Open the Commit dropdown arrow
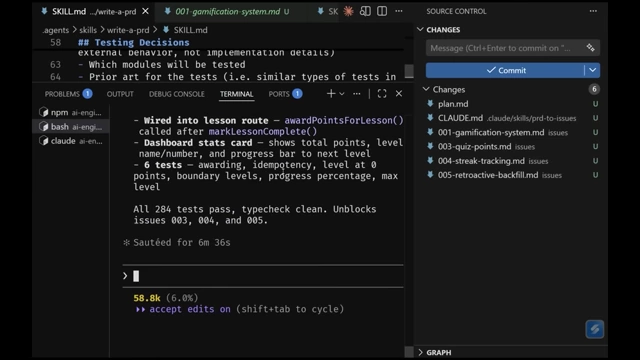 tap(592, 70)
